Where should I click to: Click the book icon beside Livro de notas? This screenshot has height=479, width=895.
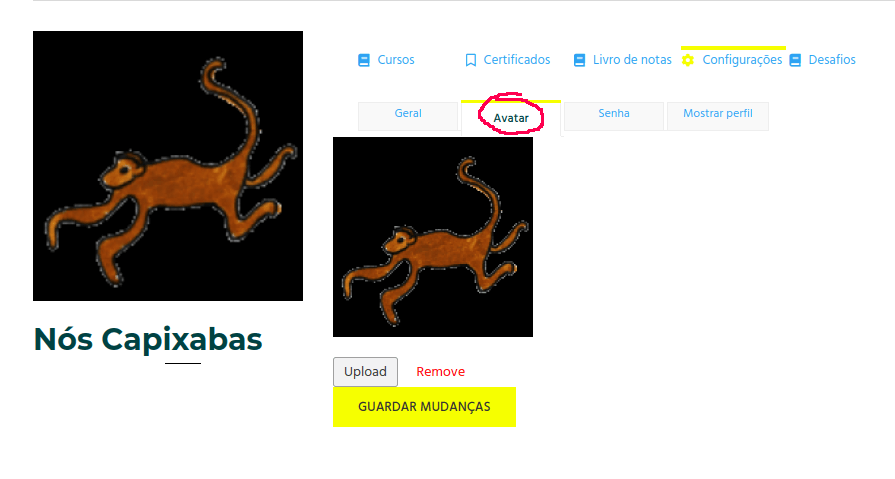click(579, 60)
